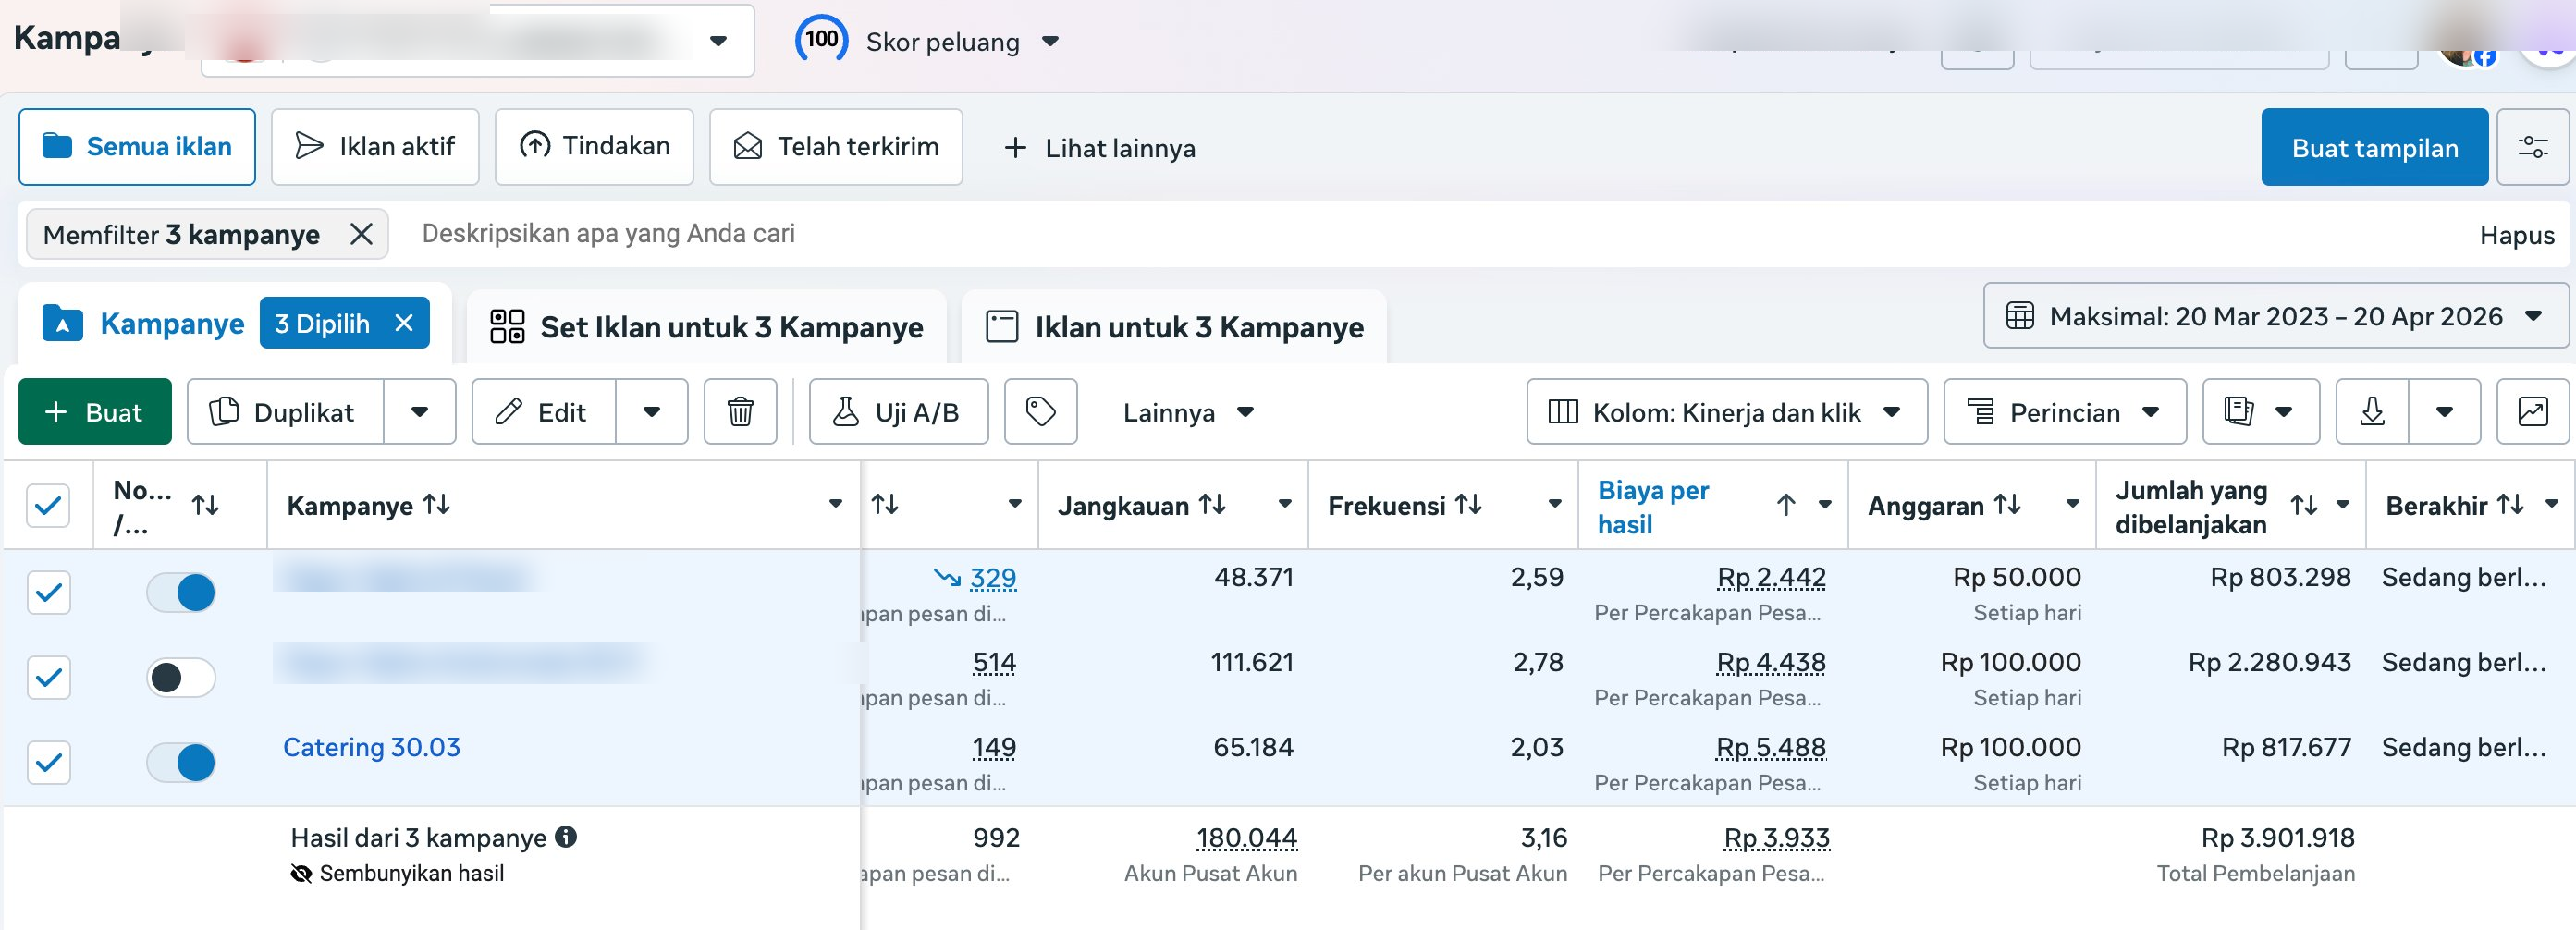
Task: Click the 329 results link
Action: tap(993, 578)
